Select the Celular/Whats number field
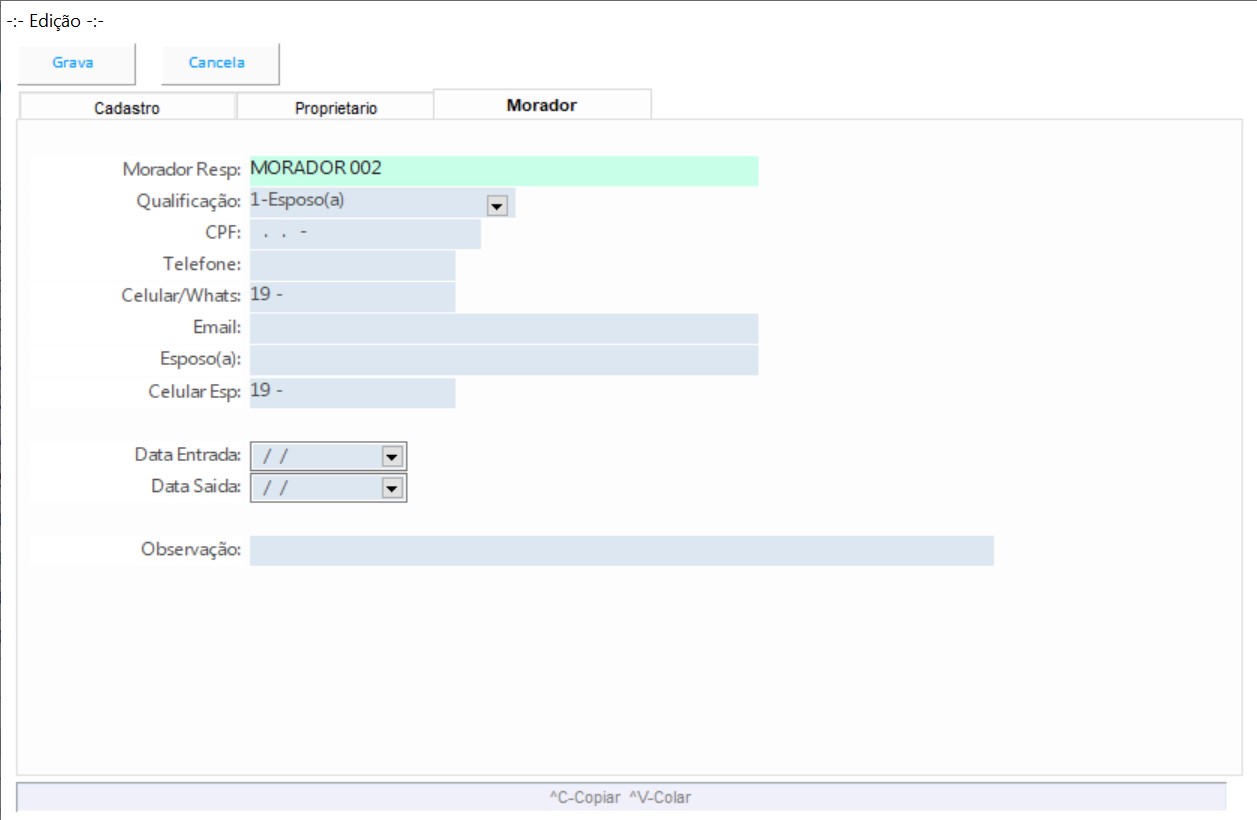This screenshot has height=820, width=1257. (352, 297)
